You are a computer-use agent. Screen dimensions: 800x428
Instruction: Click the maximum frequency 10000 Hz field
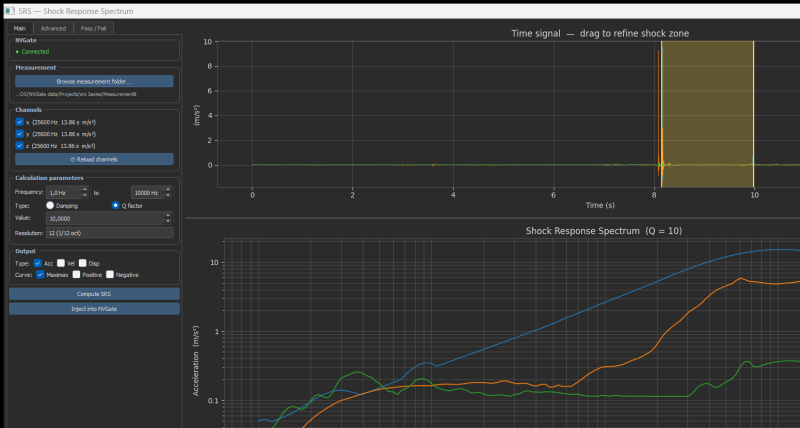click(147, 192)
